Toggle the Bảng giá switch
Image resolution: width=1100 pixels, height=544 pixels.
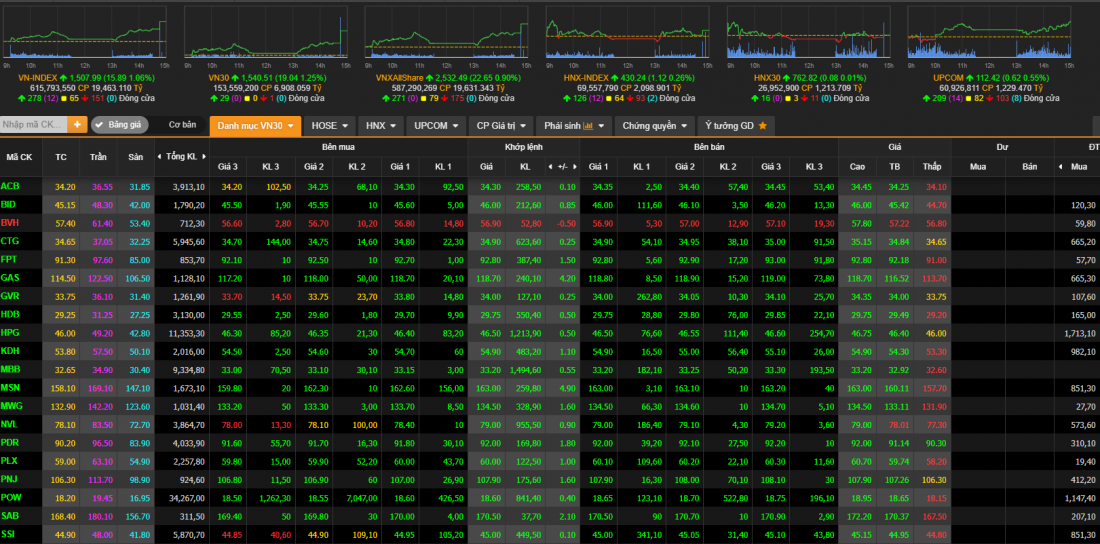(119, 125)
